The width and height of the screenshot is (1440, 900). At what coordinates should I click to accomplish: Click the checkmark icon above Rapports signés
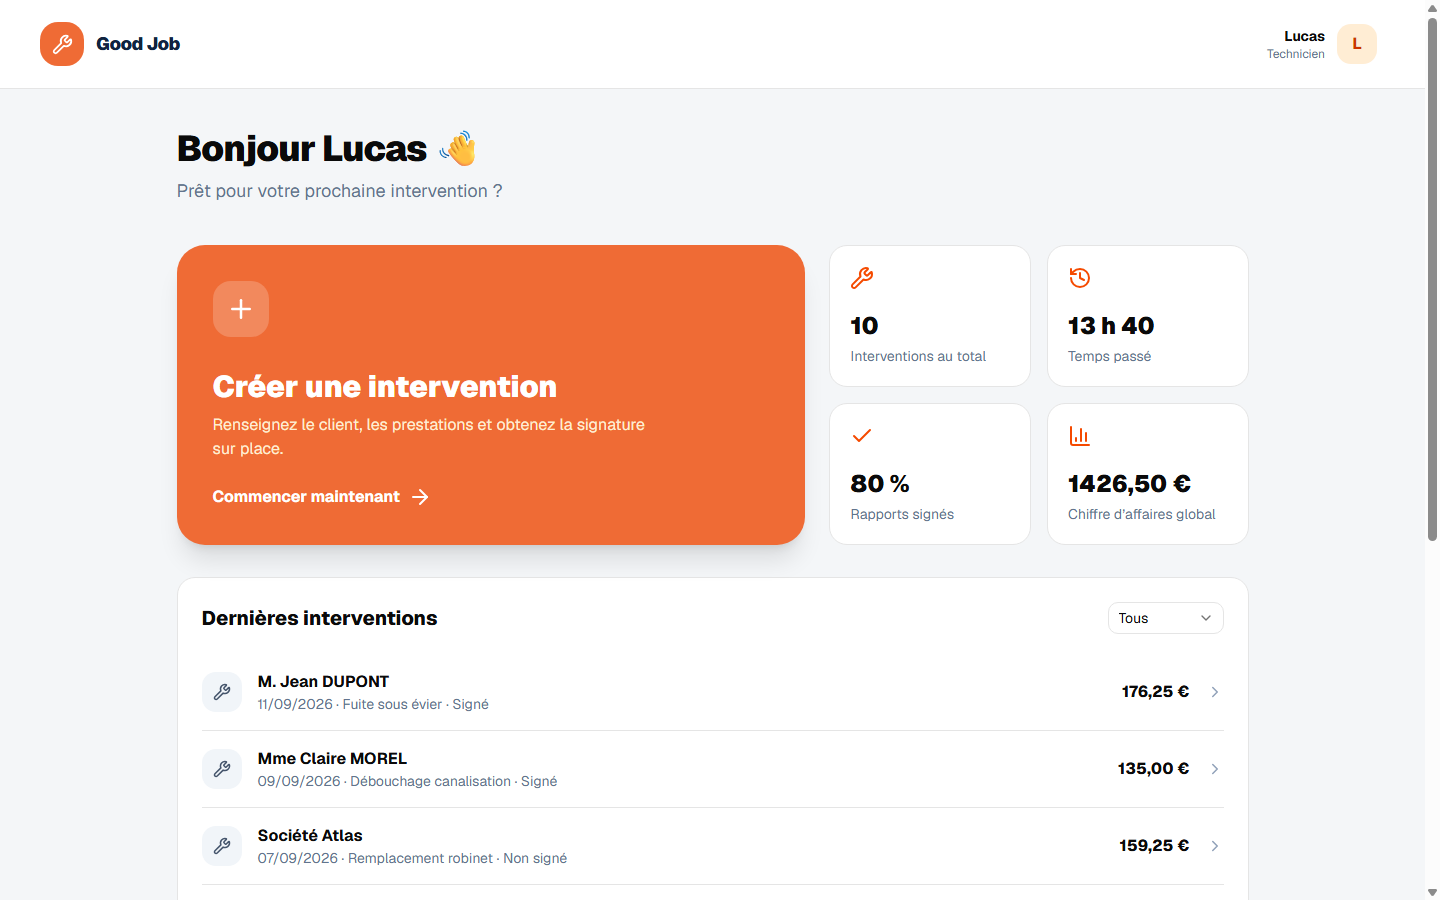click(x=862, y=436)
